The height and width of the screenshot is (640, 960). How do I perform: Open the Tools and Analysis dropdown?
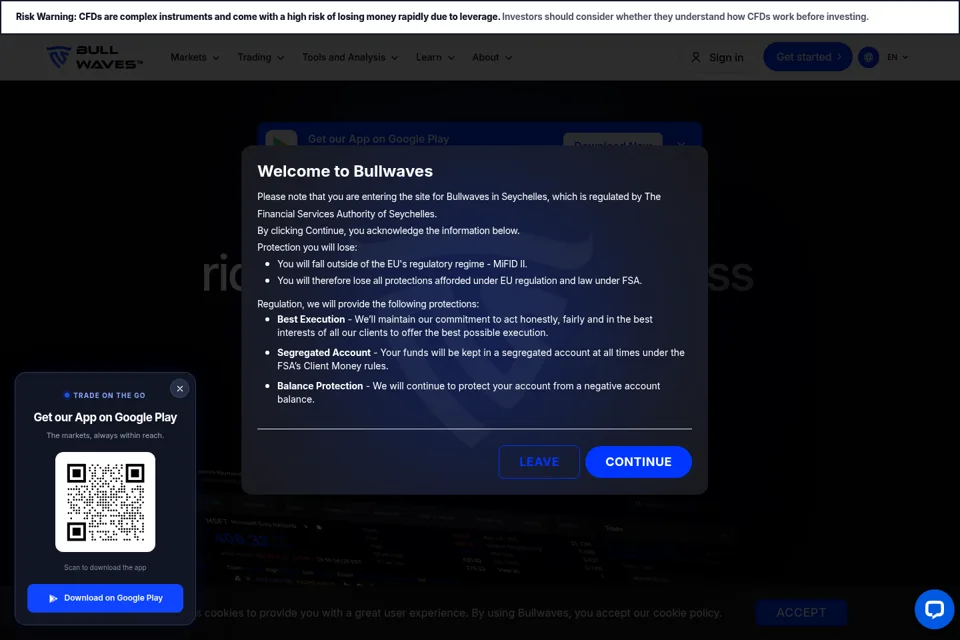pos(350,57)
